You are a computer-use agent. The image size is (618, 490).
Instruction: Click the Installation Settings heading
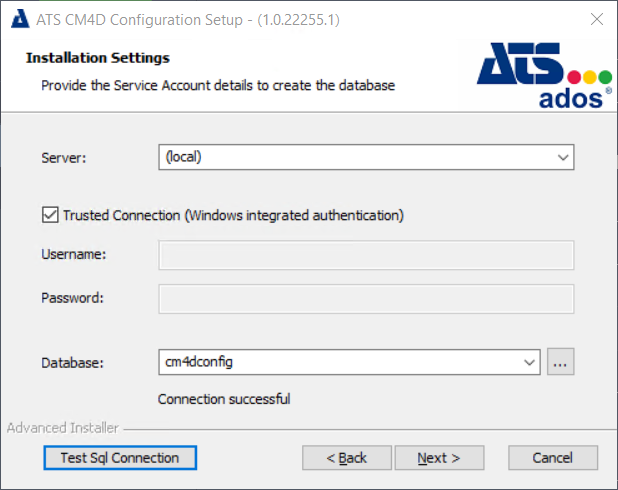97,58
